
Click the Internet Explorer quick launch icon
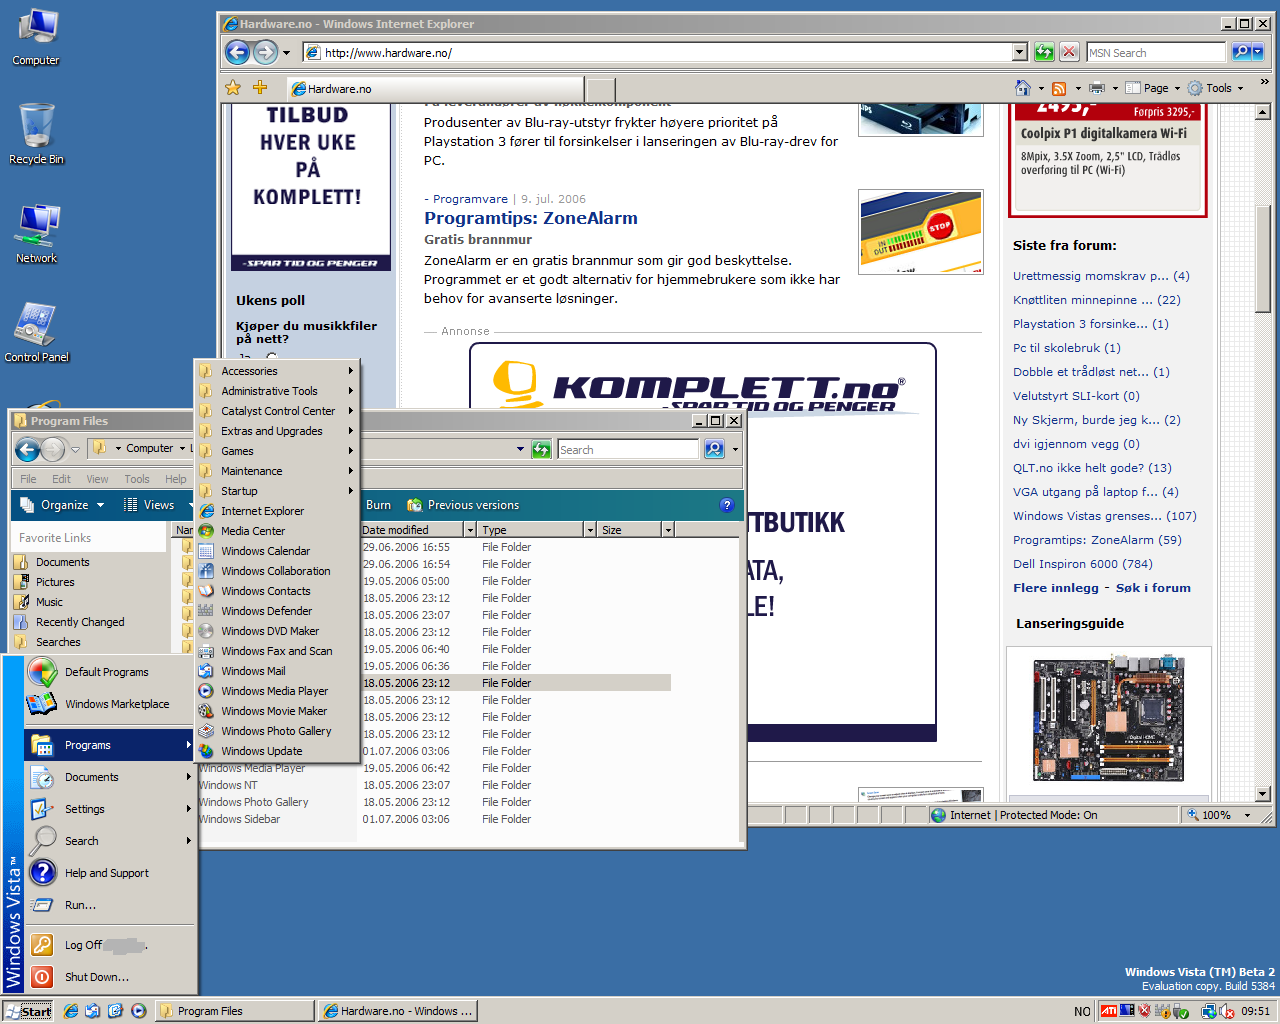click(x=71, y=1011)
